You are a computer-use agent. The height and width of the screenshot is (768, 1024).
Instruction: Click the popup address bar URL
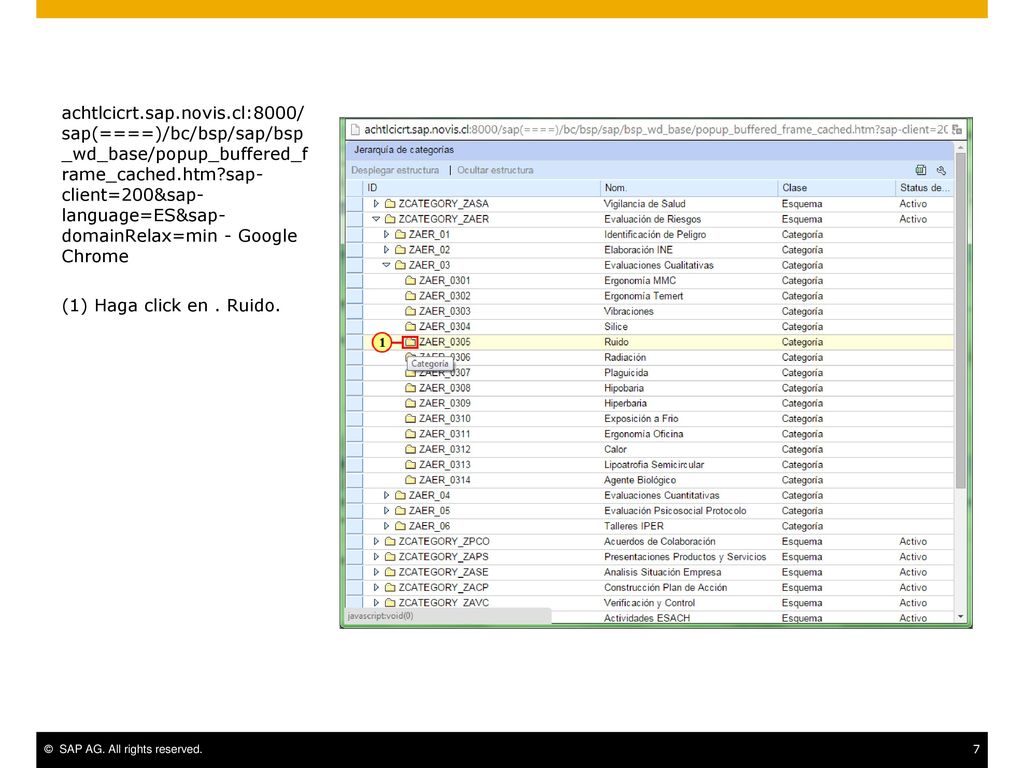coord(655,129)
